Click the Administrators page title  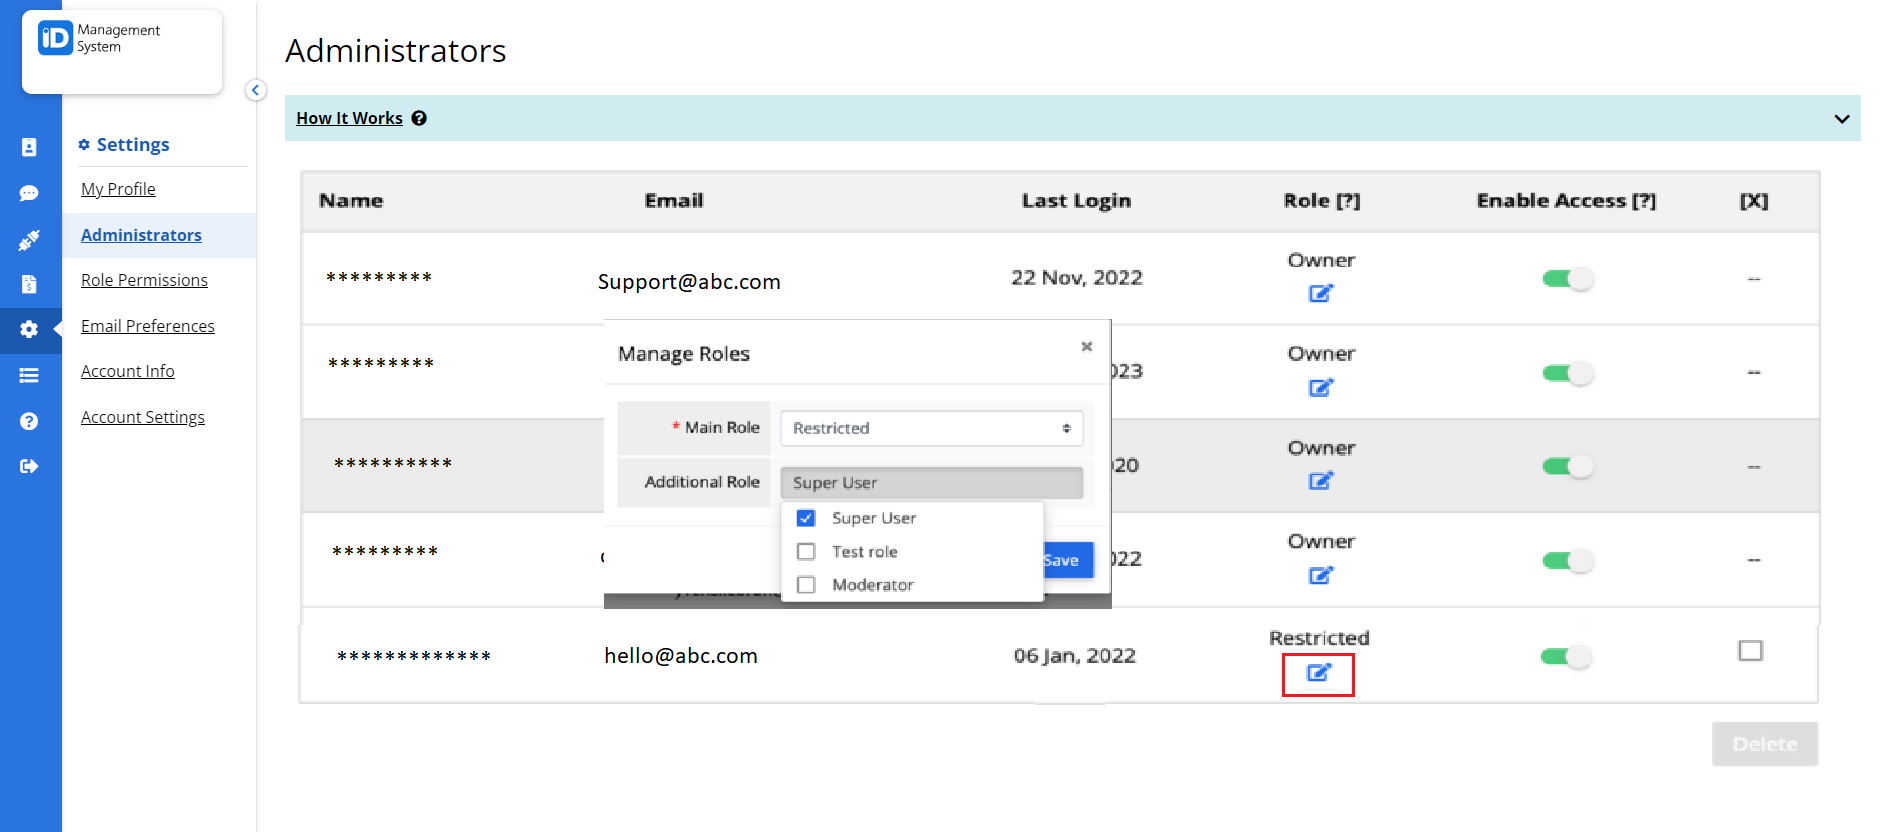click(396, 51)
